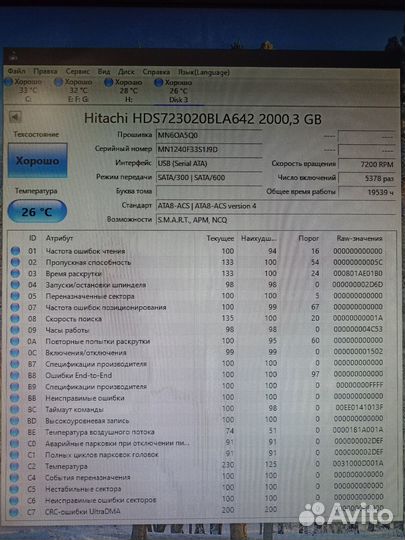Select the Скорость поиска attribute row
This screenshot has width=405, height=540.
tap(196, 319)
